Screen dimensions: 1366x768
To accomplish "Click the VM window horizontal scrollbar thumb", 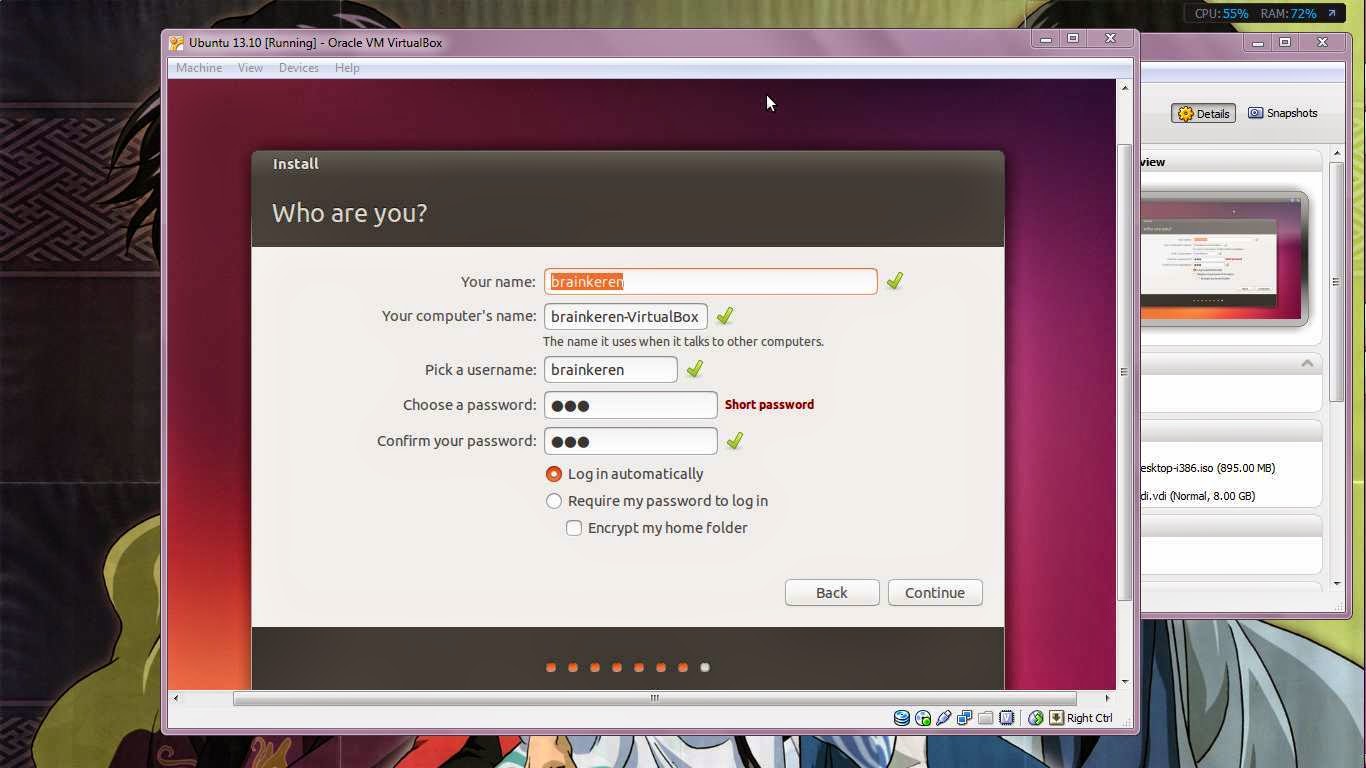I will [x=655, y=698].
